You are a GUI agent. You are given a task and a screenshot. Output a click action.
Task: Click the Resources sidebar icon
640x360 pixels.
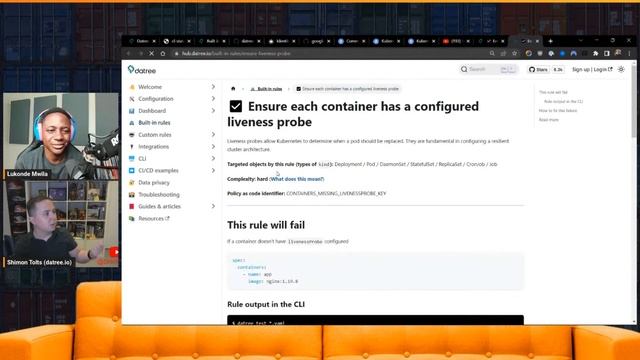132,218
